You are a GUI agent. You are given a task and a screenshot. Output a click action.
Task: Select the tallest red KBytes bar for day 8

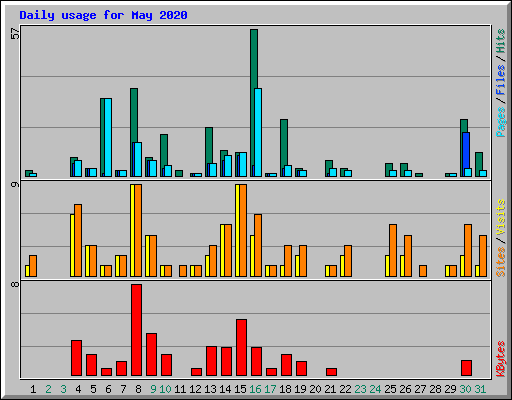(136, 330)
